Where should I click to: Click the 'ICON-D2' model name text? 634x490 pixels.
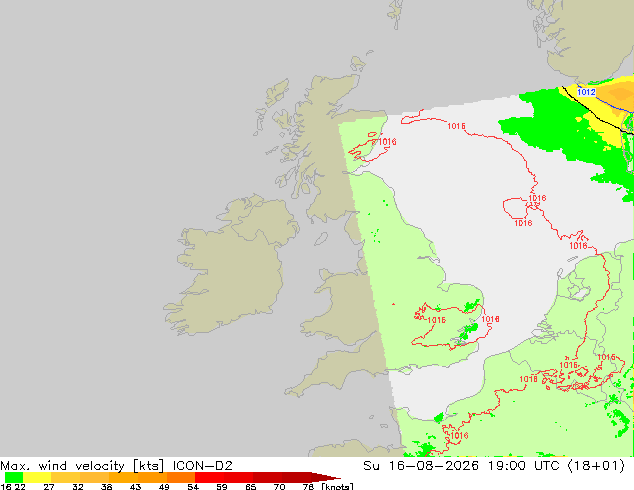tap(203, 466)
